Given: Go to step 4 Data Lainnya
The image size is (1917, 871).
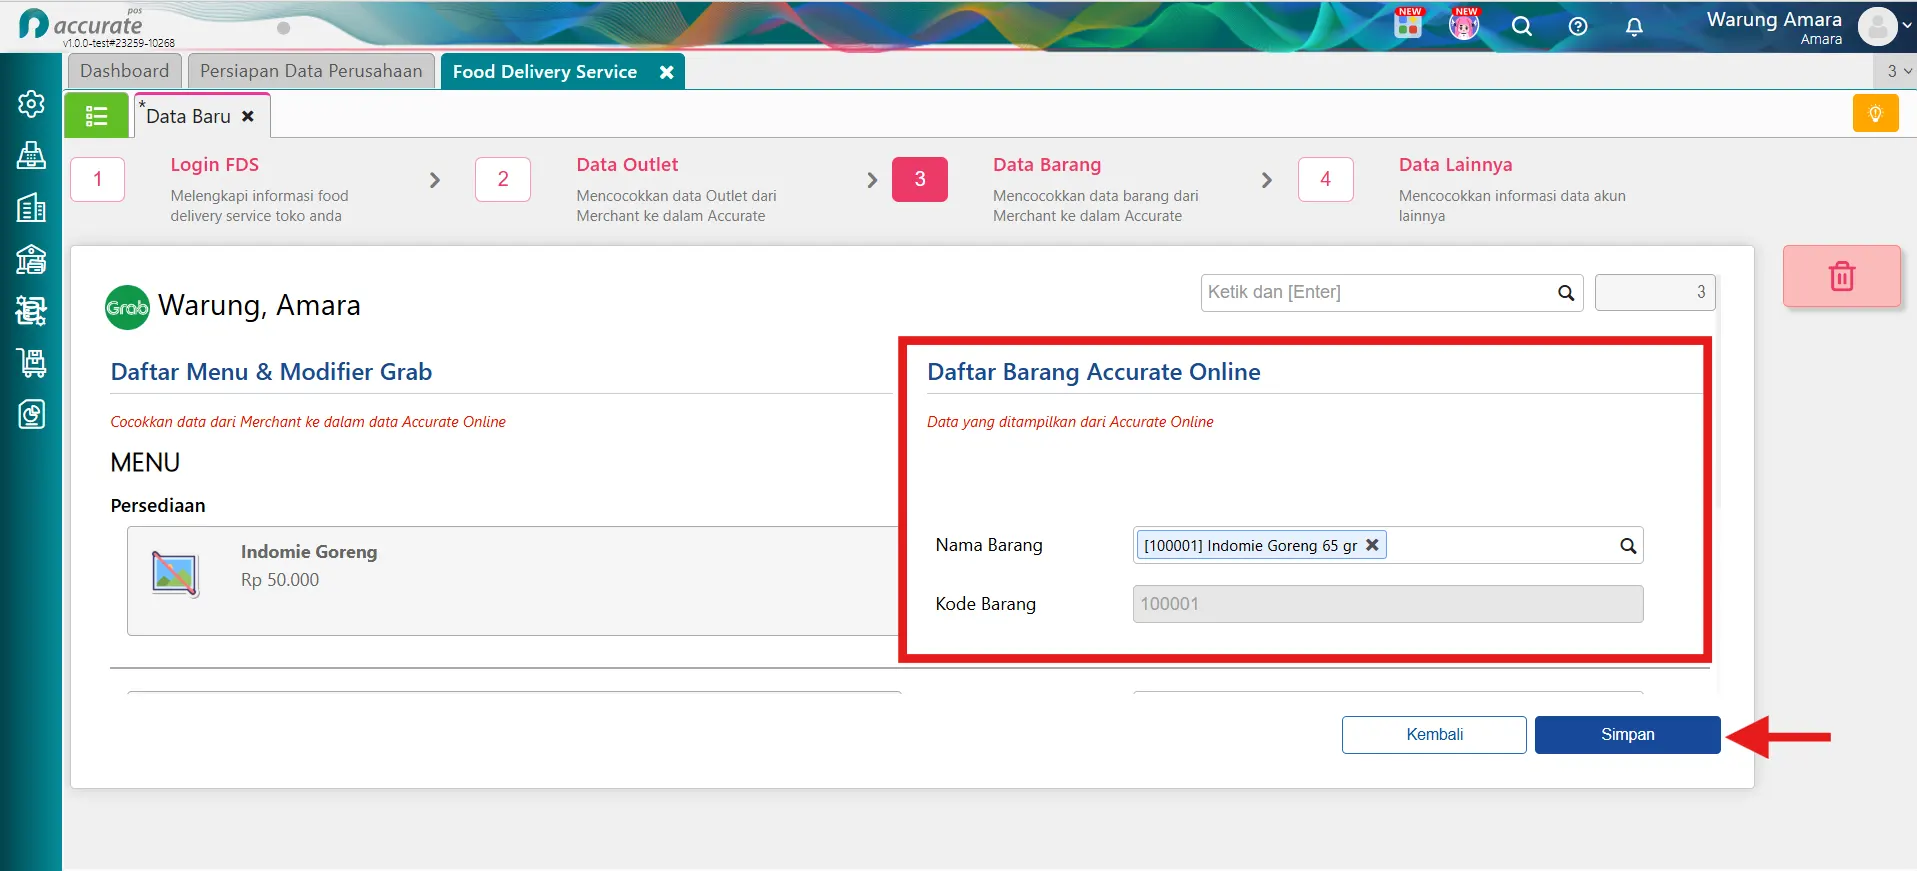Looking at the screenshot, I should 1326,180.
